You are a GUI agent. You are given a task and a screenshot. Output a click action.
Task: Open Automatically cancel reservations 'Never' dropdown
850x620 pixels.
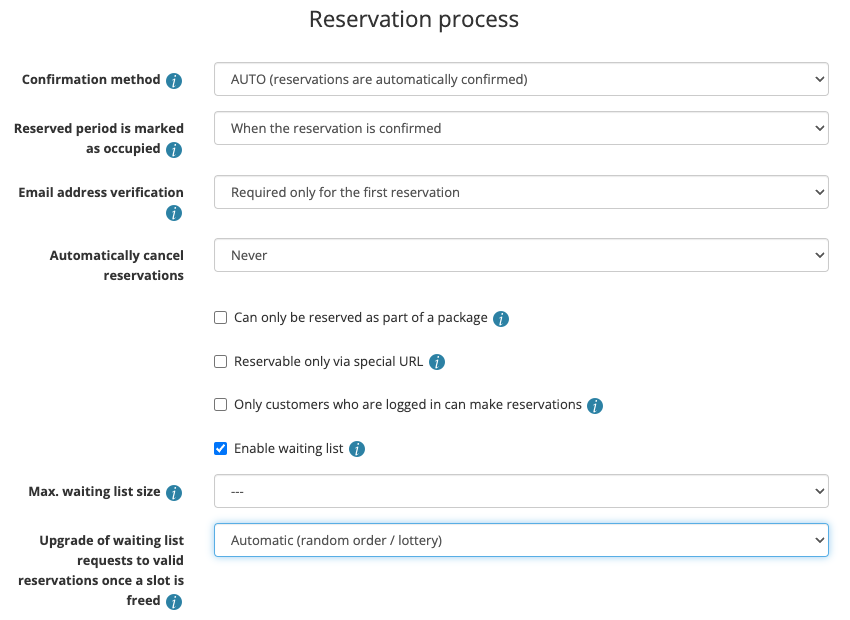point(521,255)
